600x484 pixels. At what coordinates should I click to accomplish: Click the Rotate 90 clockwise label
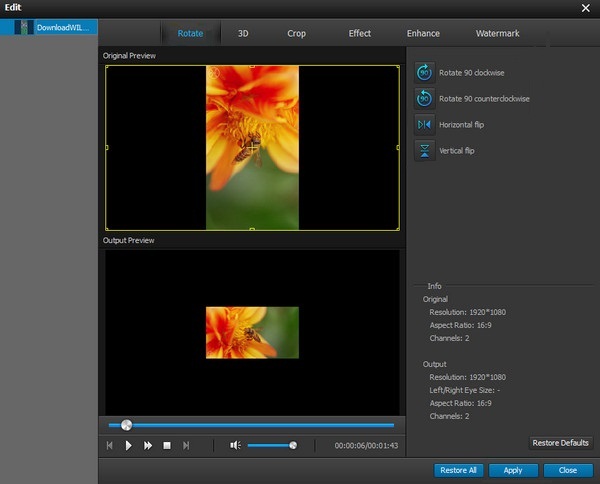click(471, 73)
